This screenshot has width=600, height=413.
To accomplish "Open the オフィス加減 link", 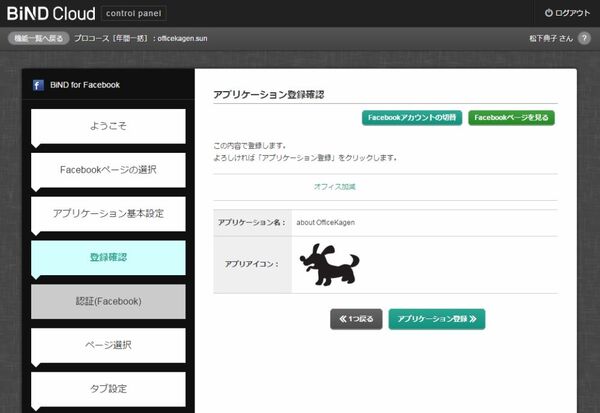I will click(x=334, y=187).
